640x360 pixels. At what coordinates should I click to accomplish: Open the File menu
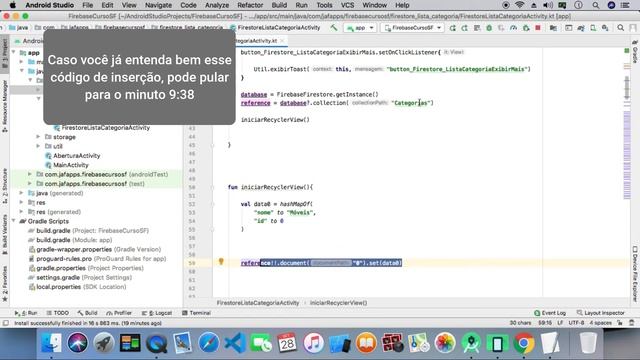click(87, 5)
